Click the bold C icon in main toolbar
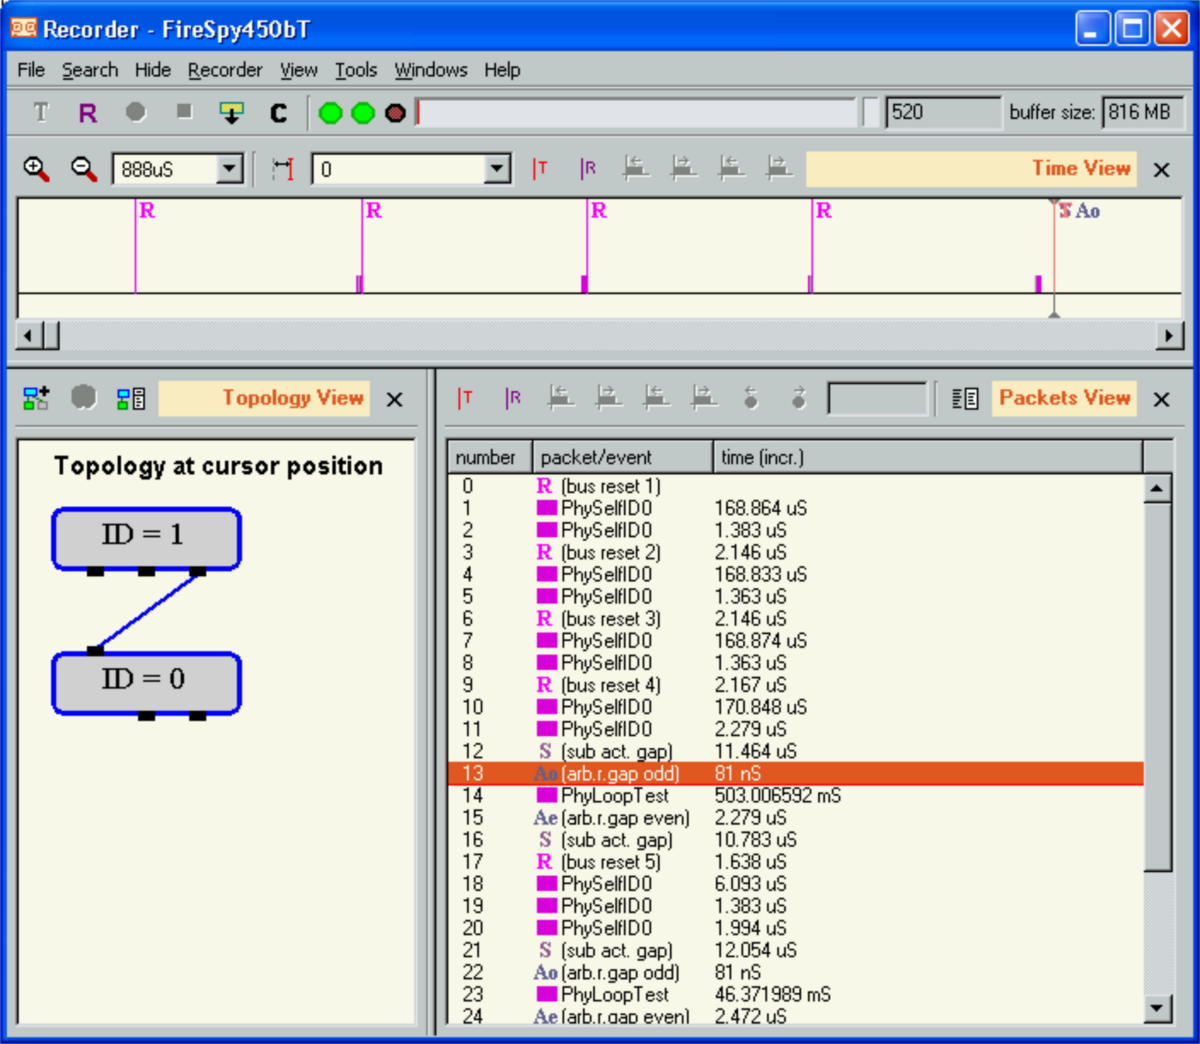1200x1044 pixels. pyautogui.click(x=279, y=113)
